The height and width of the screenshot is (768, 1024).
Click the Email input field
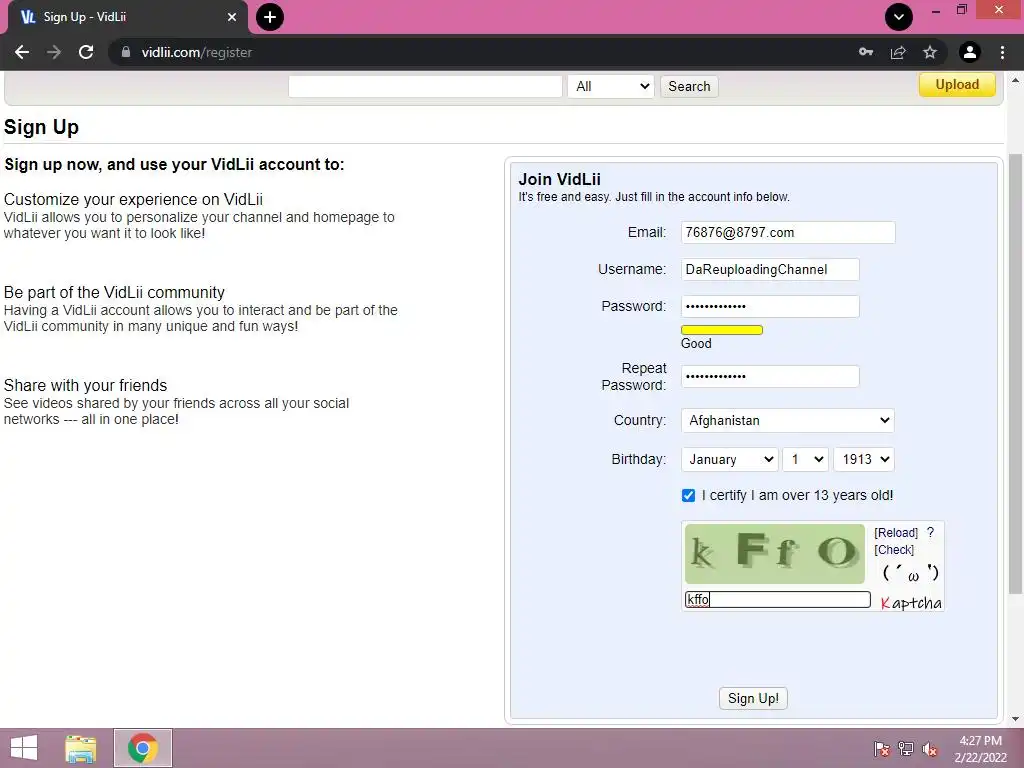tap(788, 232)
